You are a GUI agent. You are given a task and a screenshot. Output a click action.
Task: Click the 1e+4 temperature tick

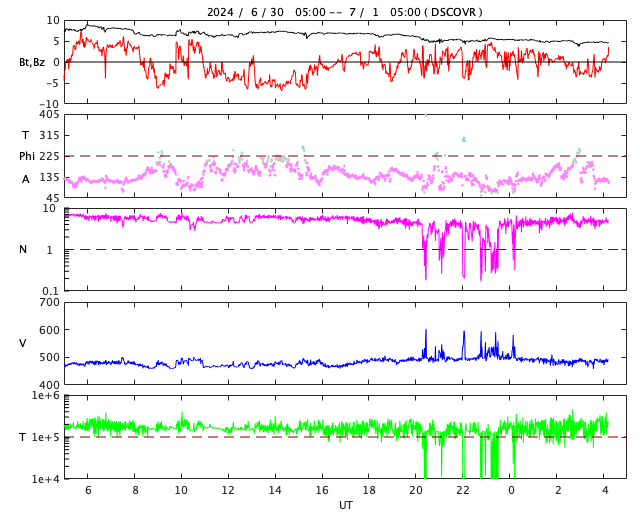46,479
